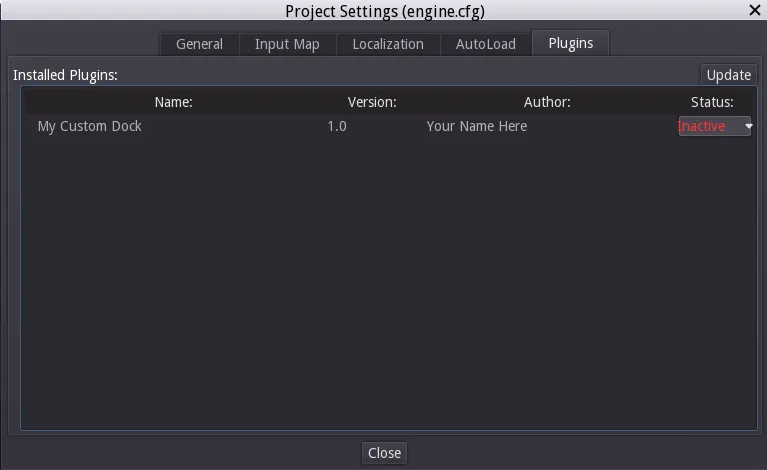Click the Version column header
767x470 pixels.
[372, 102]
